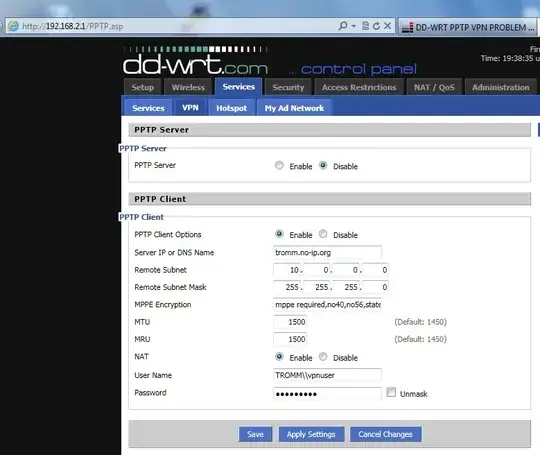Select Disable for PPTP Server
Screen dimensions: 540x455
[x=323, y=165]
